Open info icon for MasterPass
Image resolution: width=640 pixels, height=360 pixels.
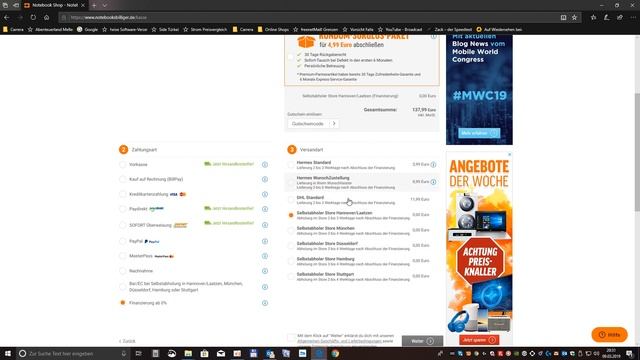265,256
